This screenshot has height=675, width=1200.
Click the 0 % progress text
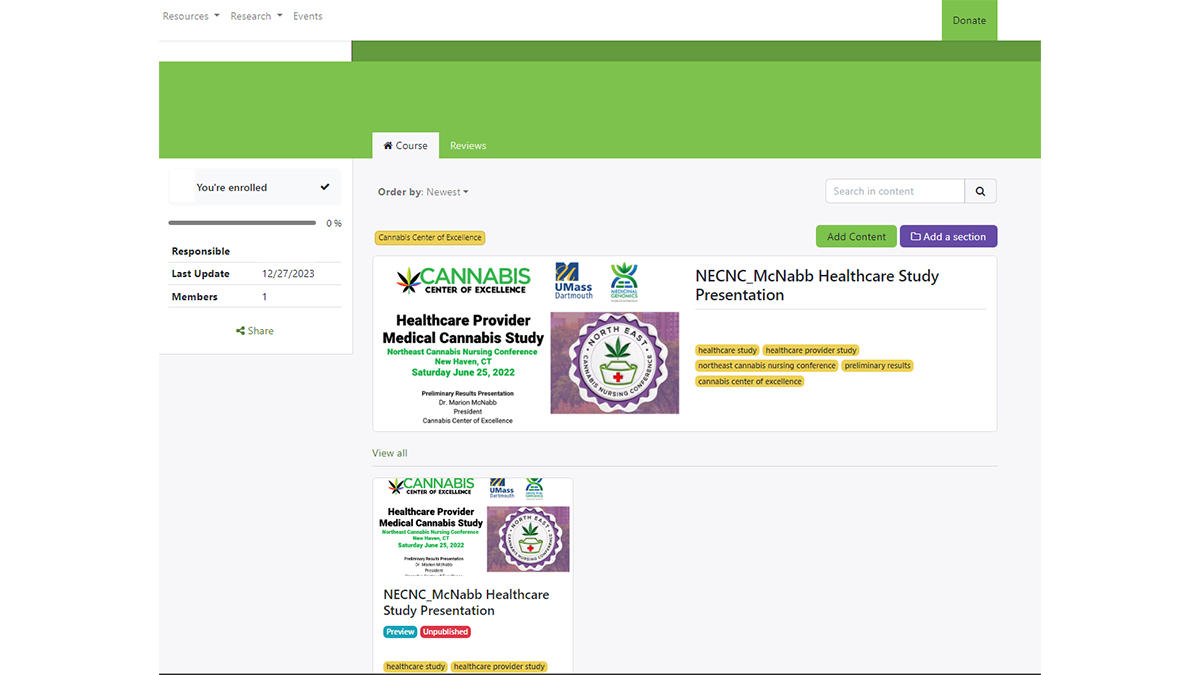point(334,223)
